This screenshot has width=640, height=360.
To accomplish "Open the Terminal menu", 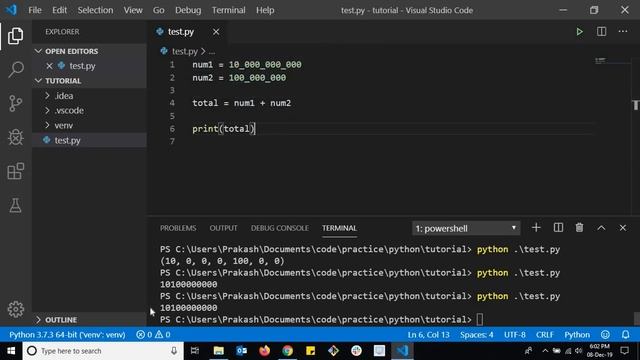I will 229,10.
